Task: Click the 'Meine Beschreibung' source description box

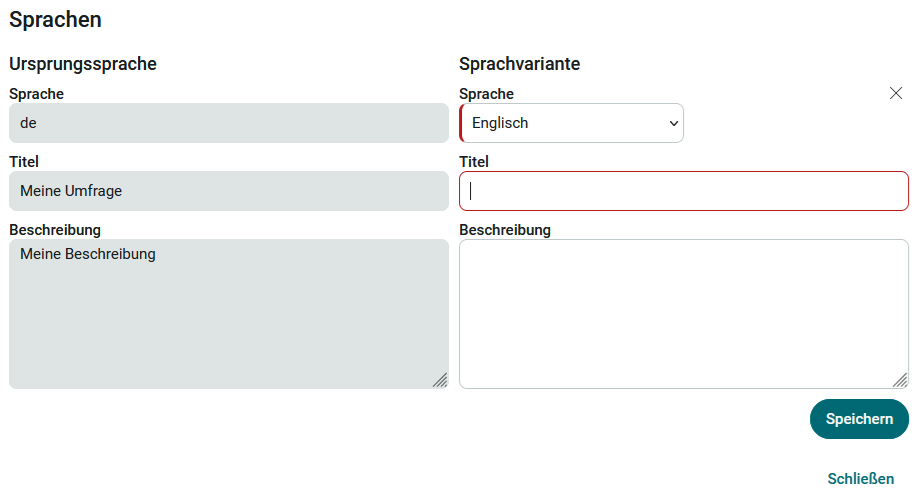Action: click(229, 313)
